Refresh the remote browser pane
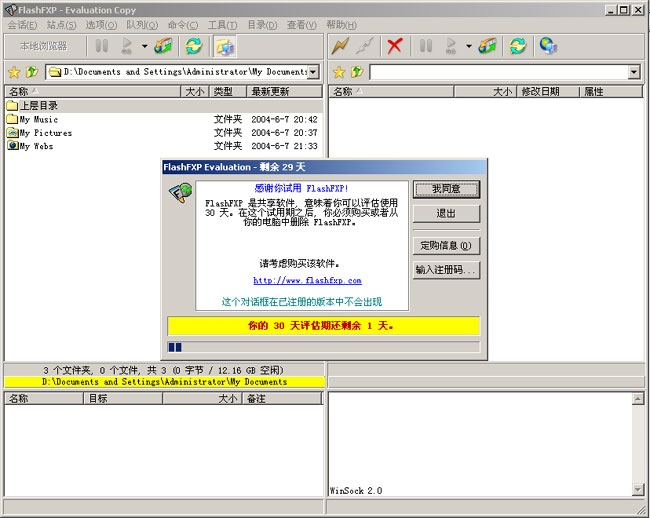 point(518,46)
